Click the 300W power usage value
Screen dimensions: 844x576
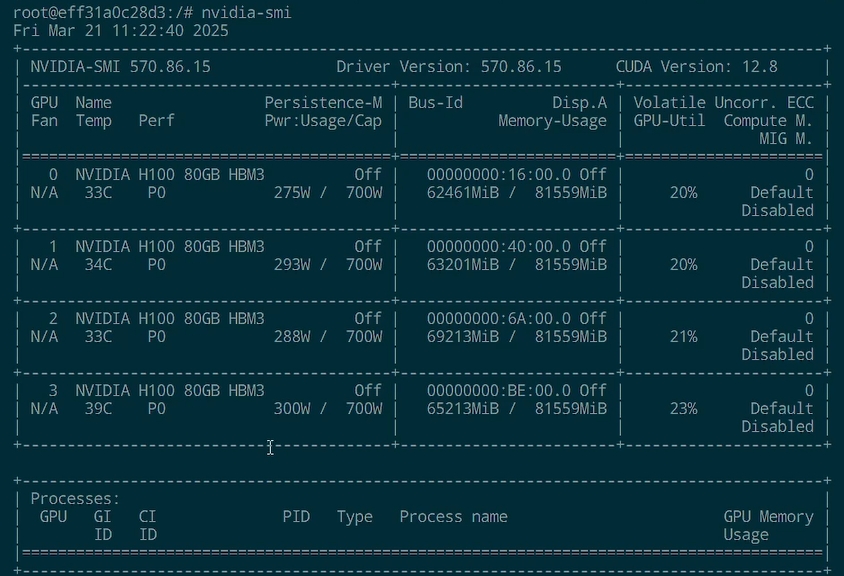point(292,409)
